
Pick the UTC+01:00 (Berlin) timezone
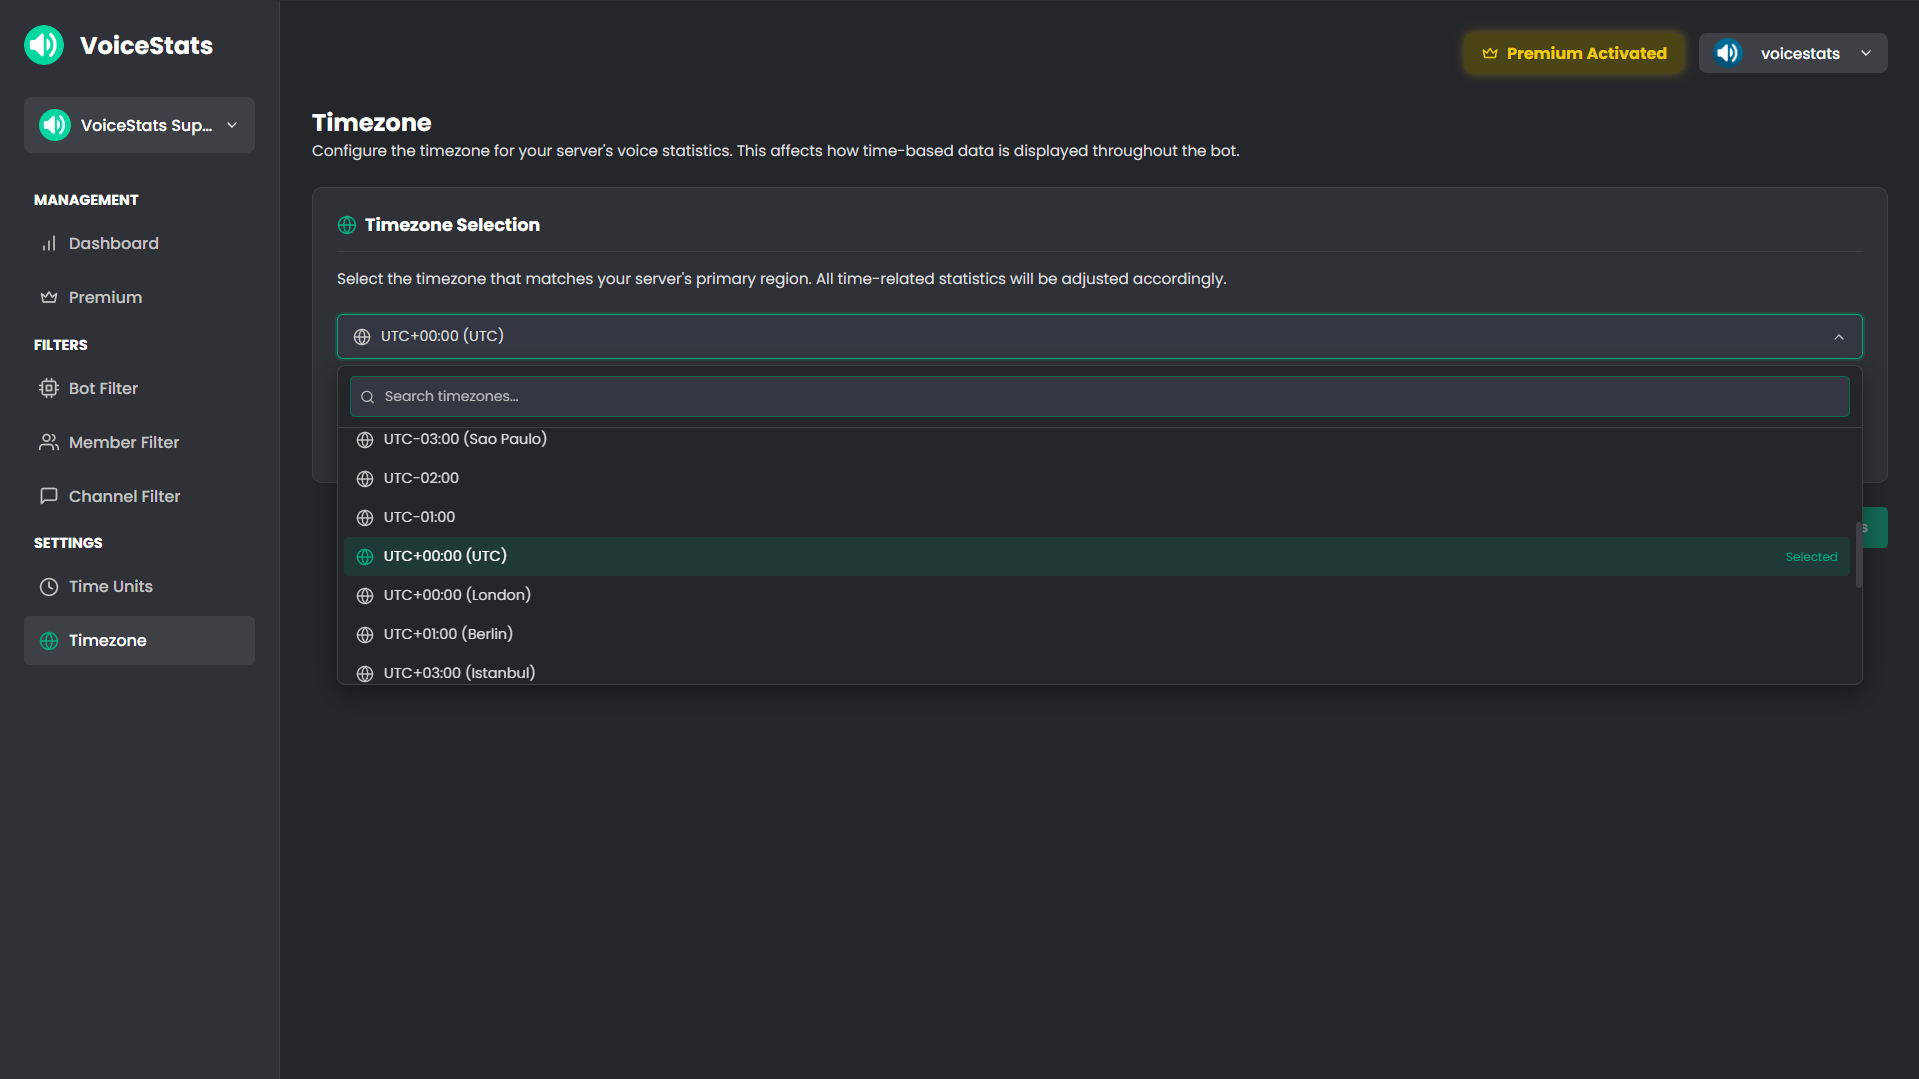[448, 634]
